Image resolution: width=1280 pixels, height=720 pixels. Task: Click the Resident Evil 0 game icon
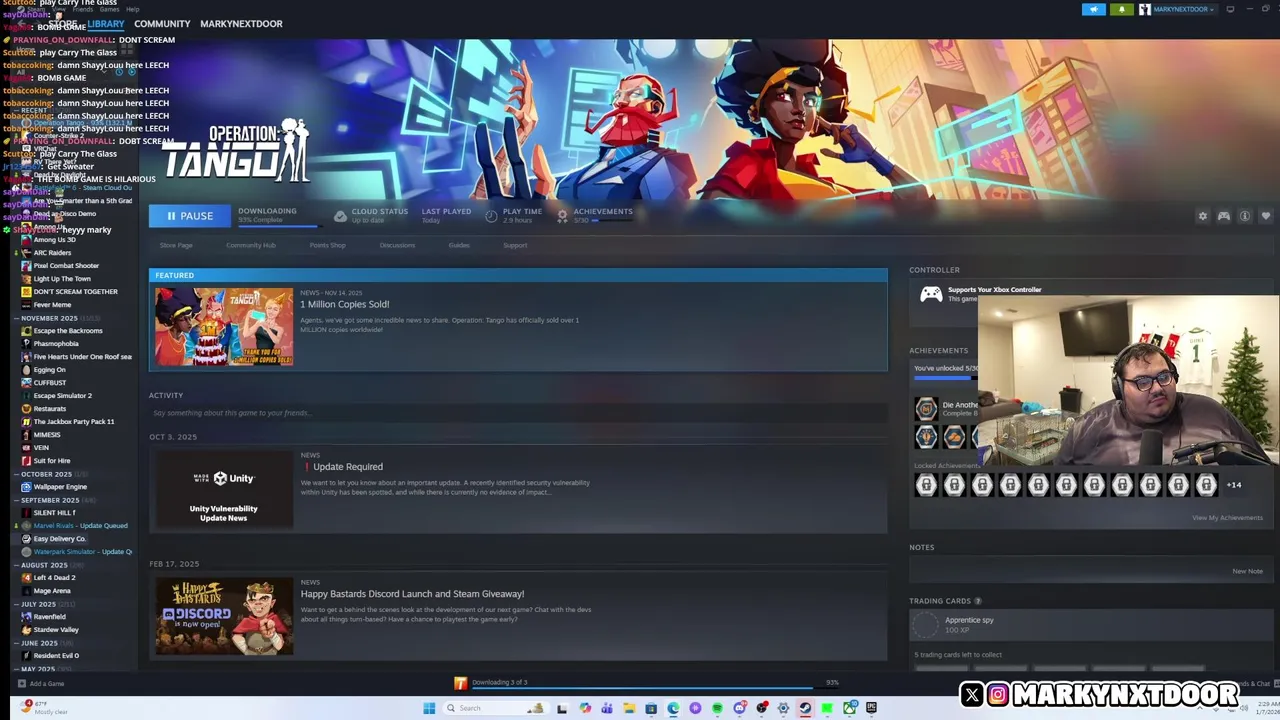coord(26,656)
